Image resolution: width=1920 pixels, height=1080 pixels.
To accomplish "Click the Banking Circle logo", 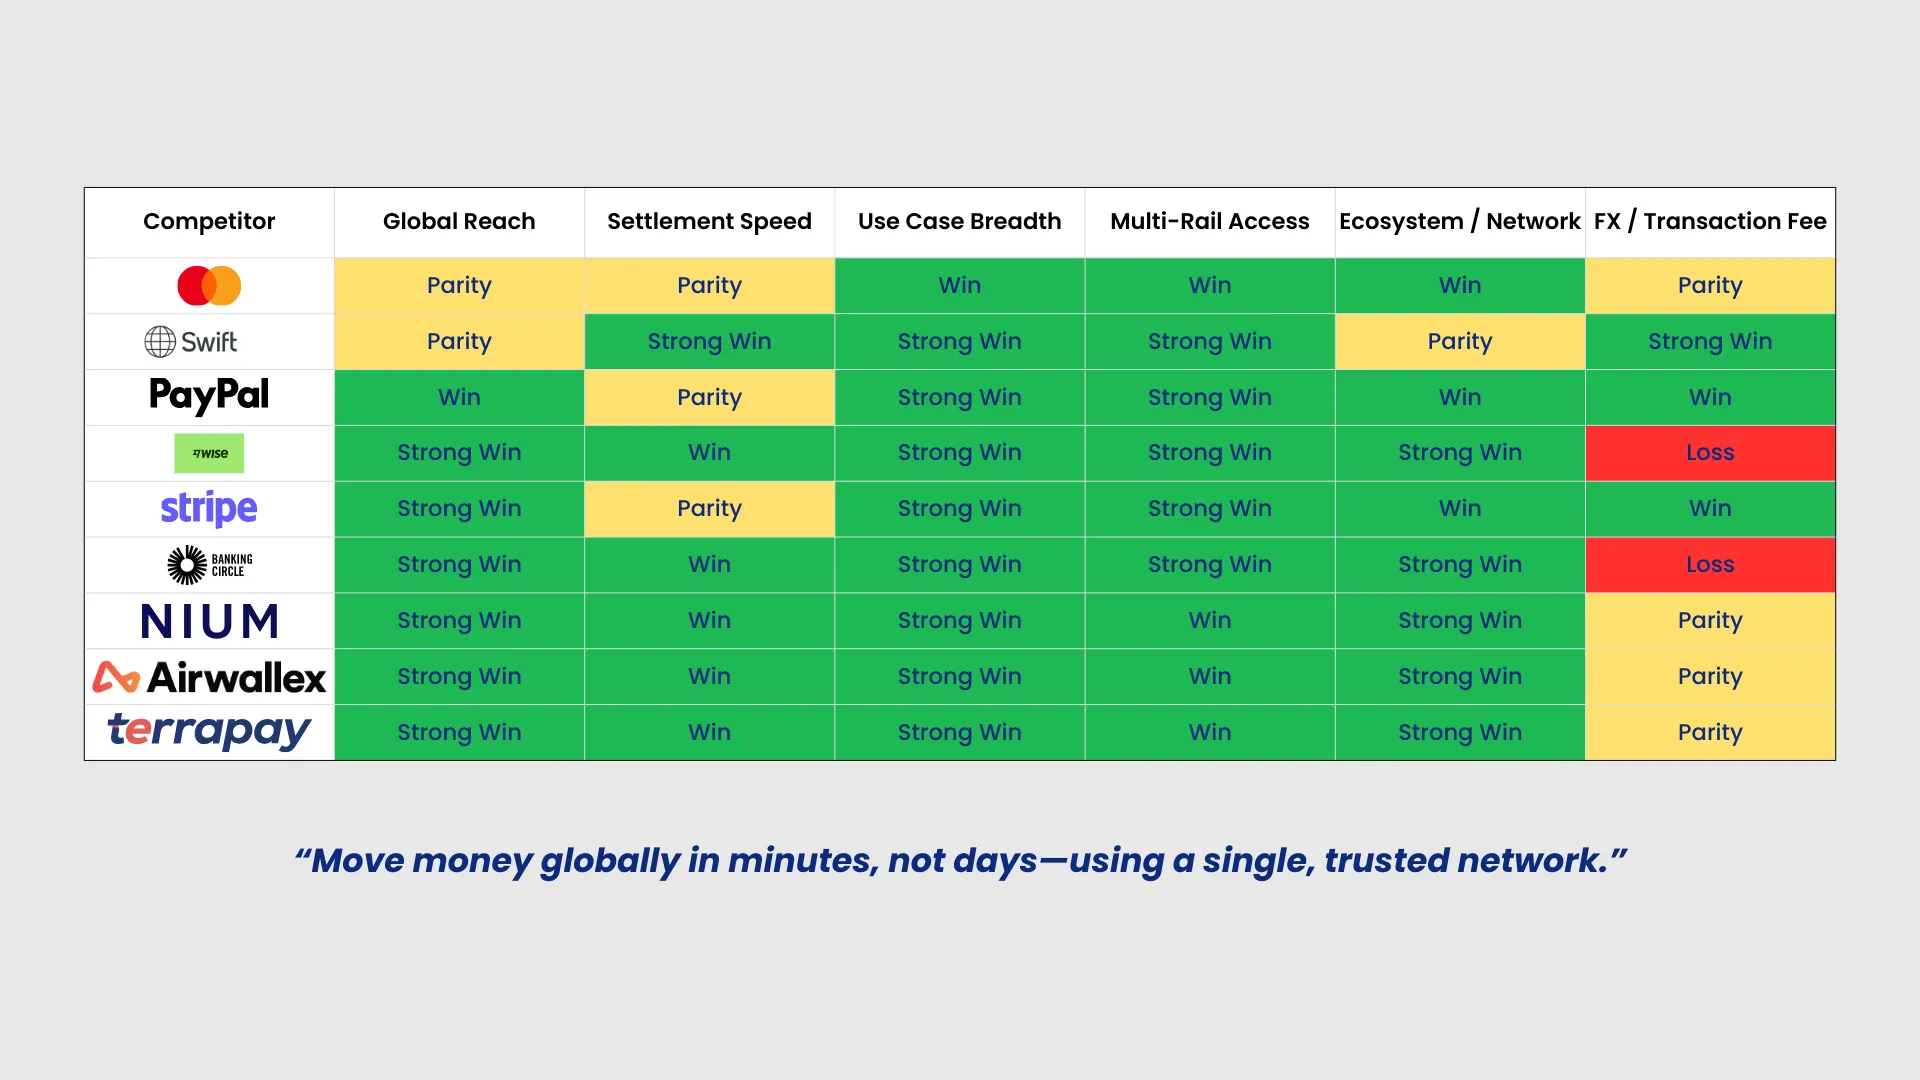I will point(209,565).
